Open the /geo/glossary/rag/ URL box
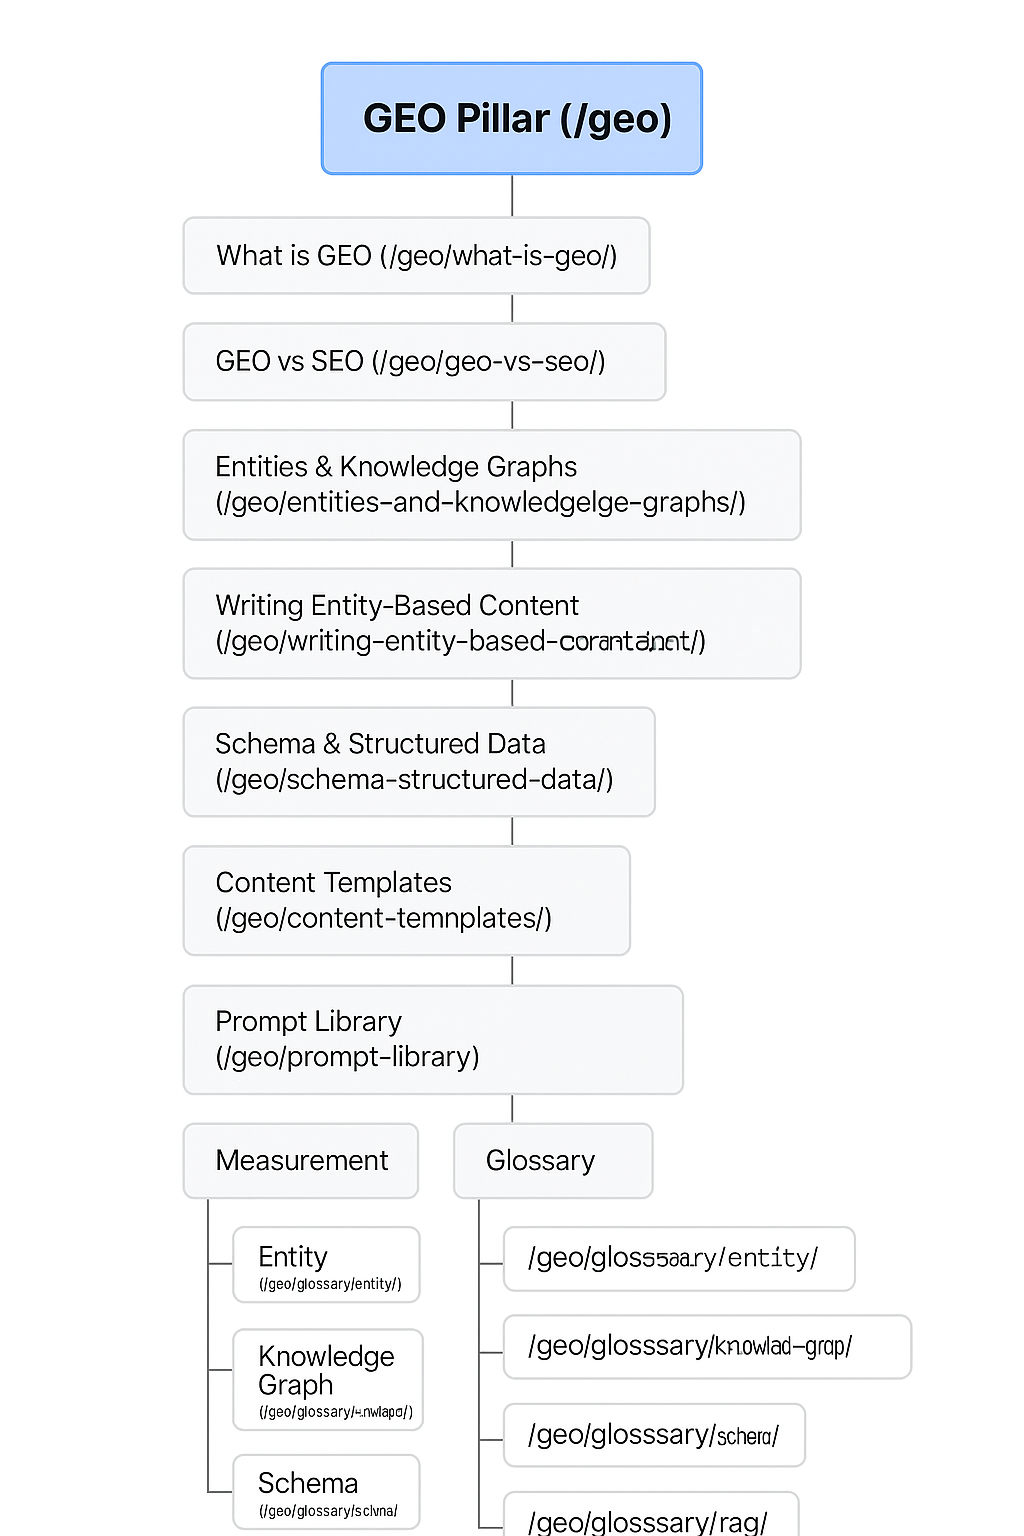The width and height of the screenshot is (1024, 1536). point(650,1518)
